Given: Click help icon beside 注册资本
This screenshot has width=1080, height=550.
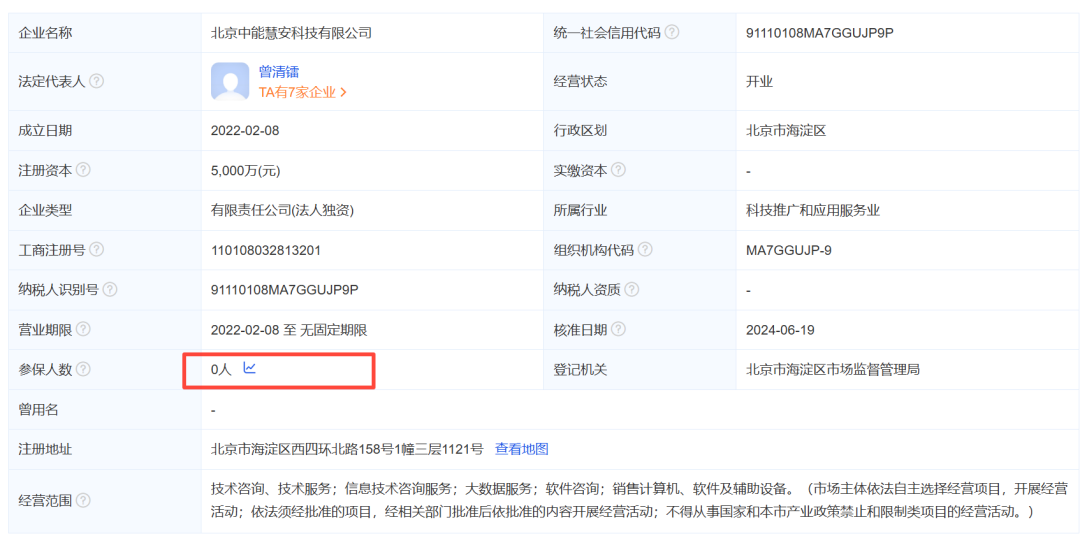Looking at the screenshot, I should click(x=83, y=170).
